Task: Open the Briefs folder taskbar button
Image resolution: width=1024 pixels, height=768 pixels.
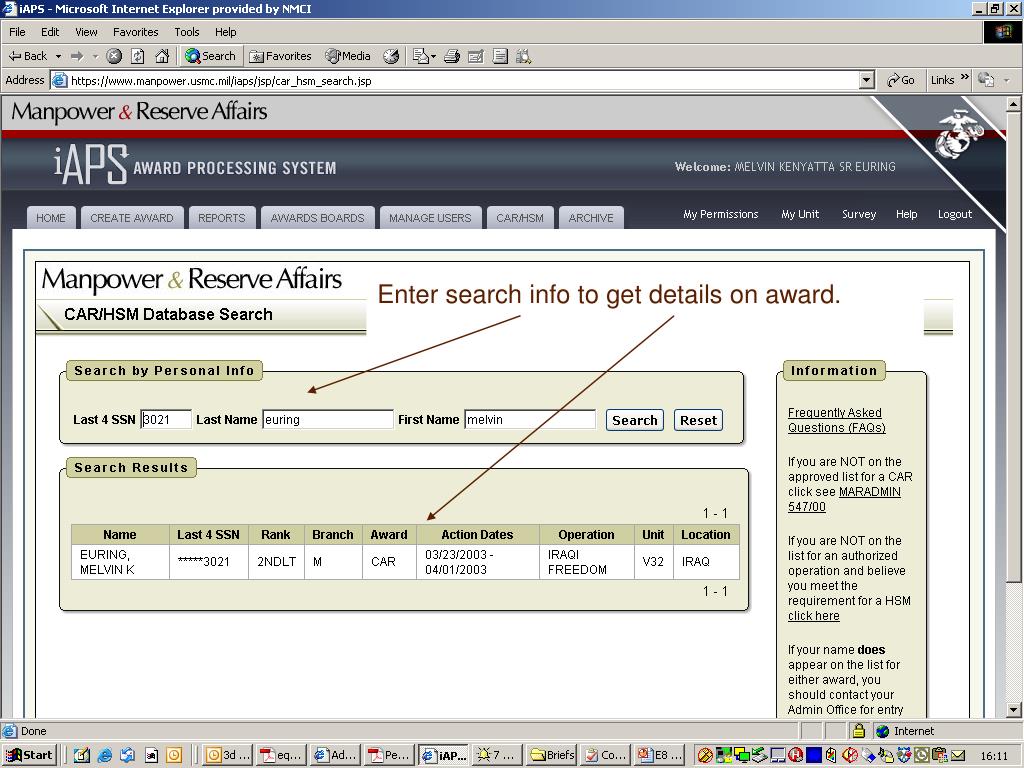Action: point(552,755)
